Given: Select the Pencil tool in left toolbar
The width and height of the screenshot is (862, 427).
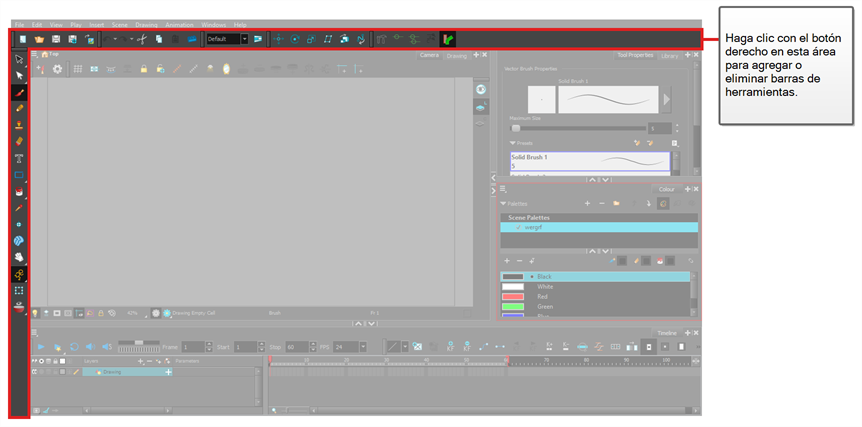Looking at the screenshot, I should point(19,108).
